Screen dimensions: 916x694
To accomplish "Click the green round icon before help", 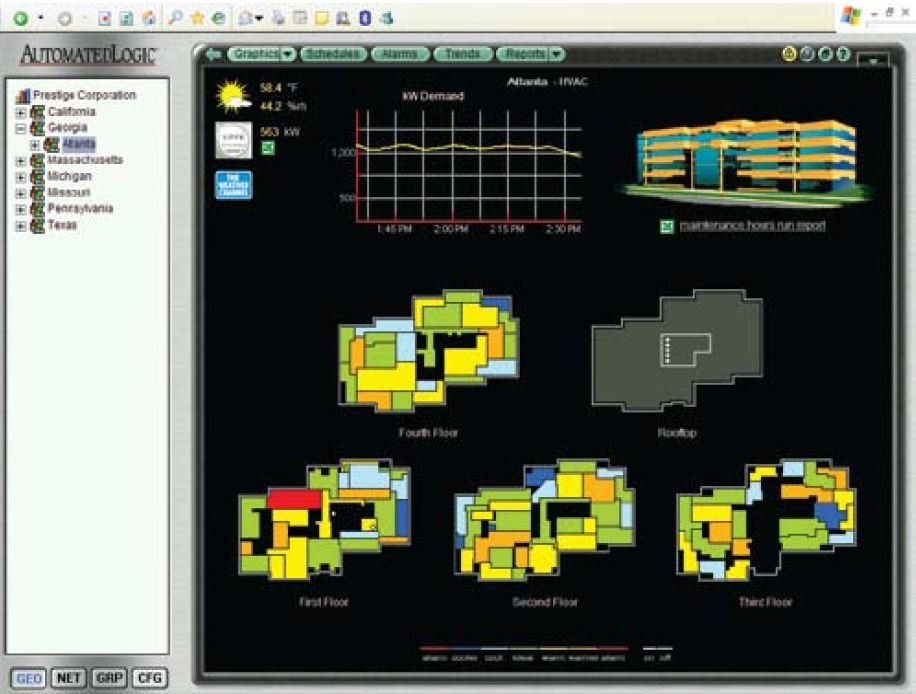I will click(825, 54).
